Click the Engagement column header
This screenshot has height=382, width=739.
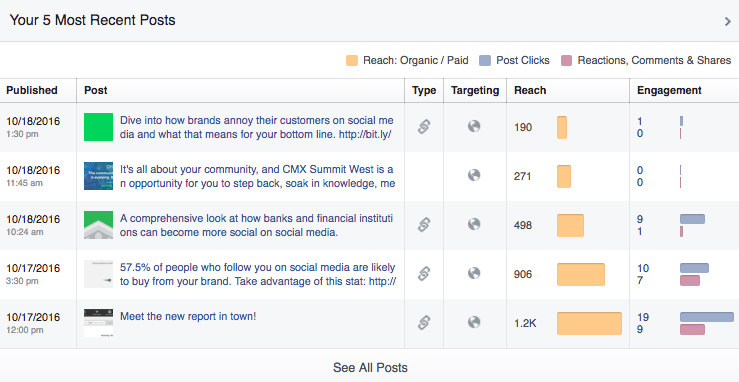pyautogui.click(x=669, y=90)
